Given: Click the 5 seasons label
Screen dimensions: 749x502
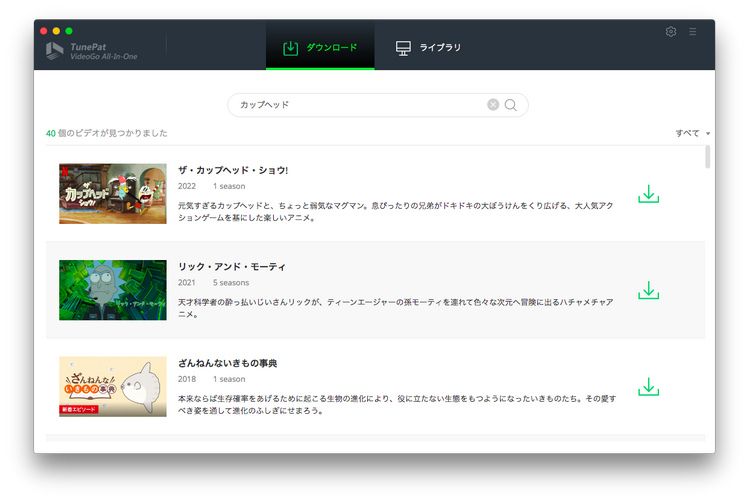Looking at the screenshot, I should click(231, 283).
